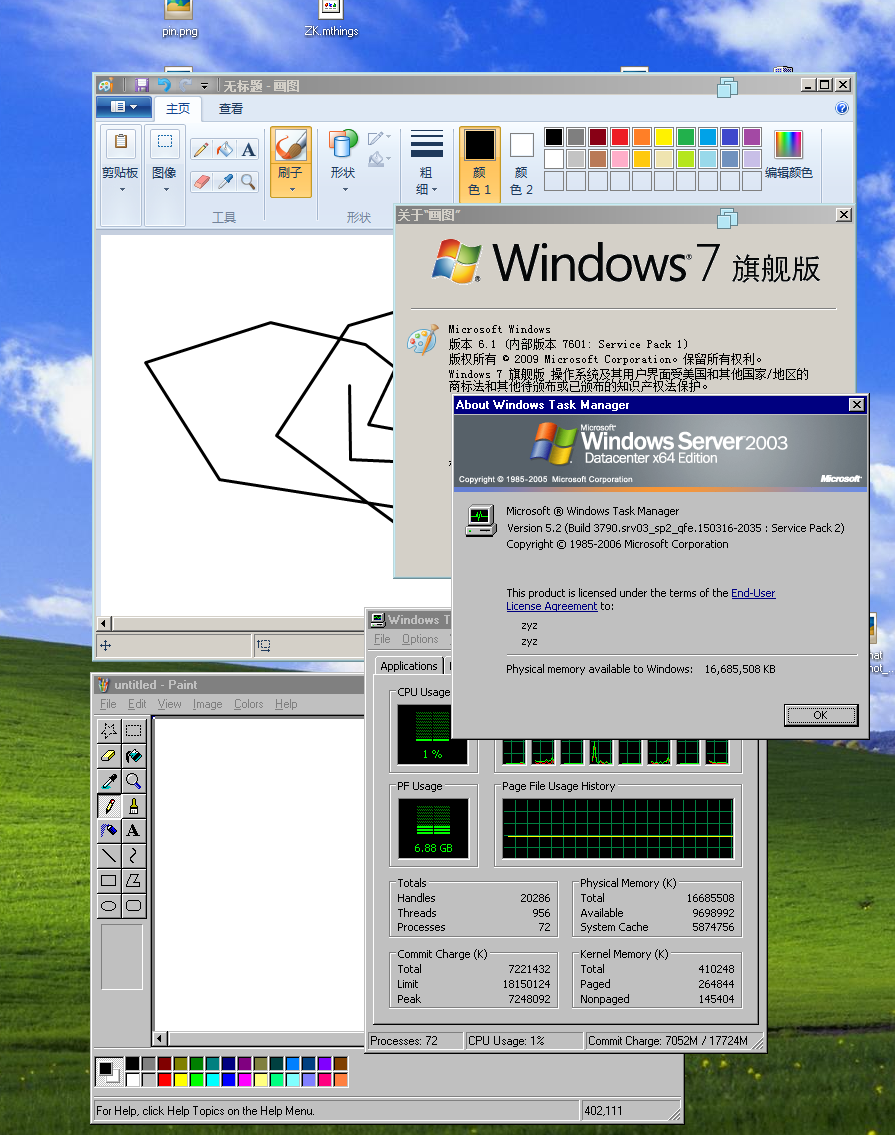Screen dimensions: 895x1135
Task: Expand the 图像 dropdown arrow
Action: (166, 190)
